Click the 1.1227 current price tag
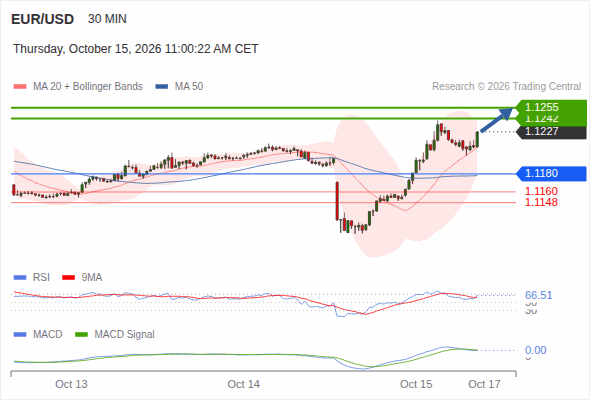590x400 pixels. [x=552, y=131]
